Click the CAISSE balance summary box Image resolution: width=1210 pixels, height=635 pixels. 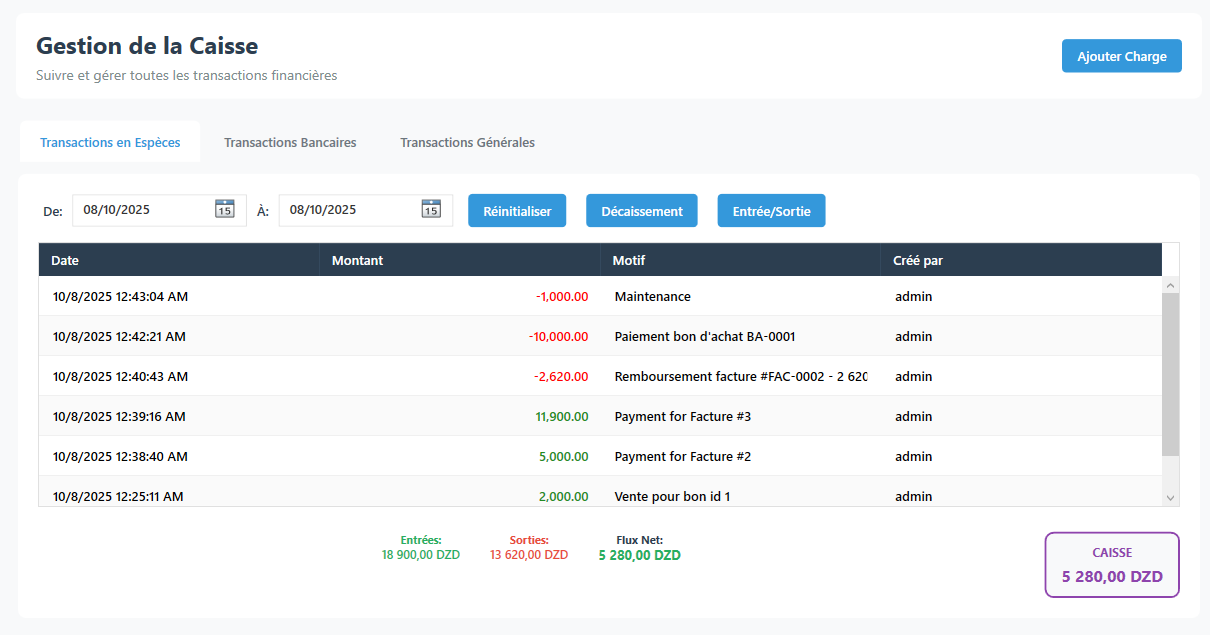(1111, 564)
